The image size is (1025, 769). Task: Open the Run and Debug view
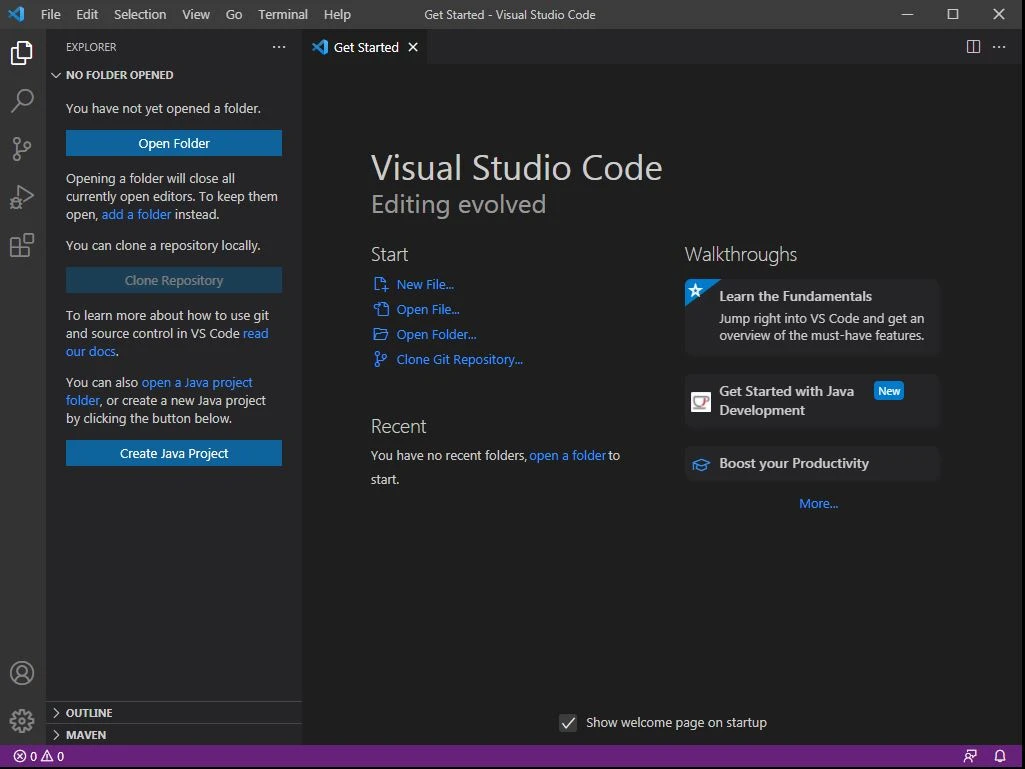coord(22,197)
